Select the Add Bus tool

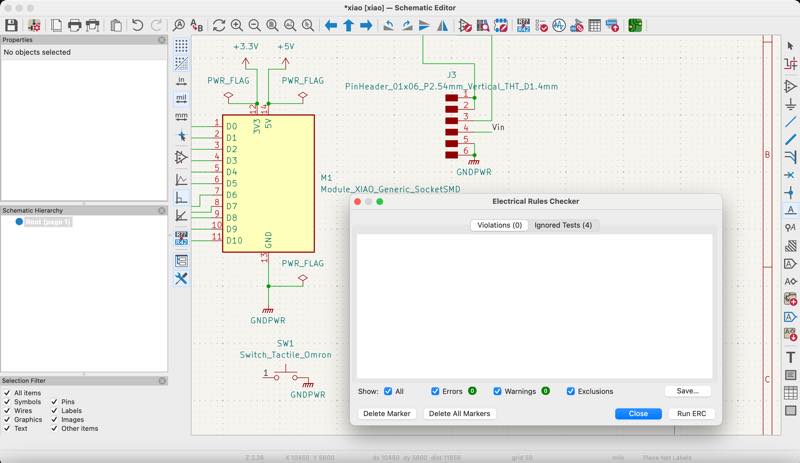[790, 139]
